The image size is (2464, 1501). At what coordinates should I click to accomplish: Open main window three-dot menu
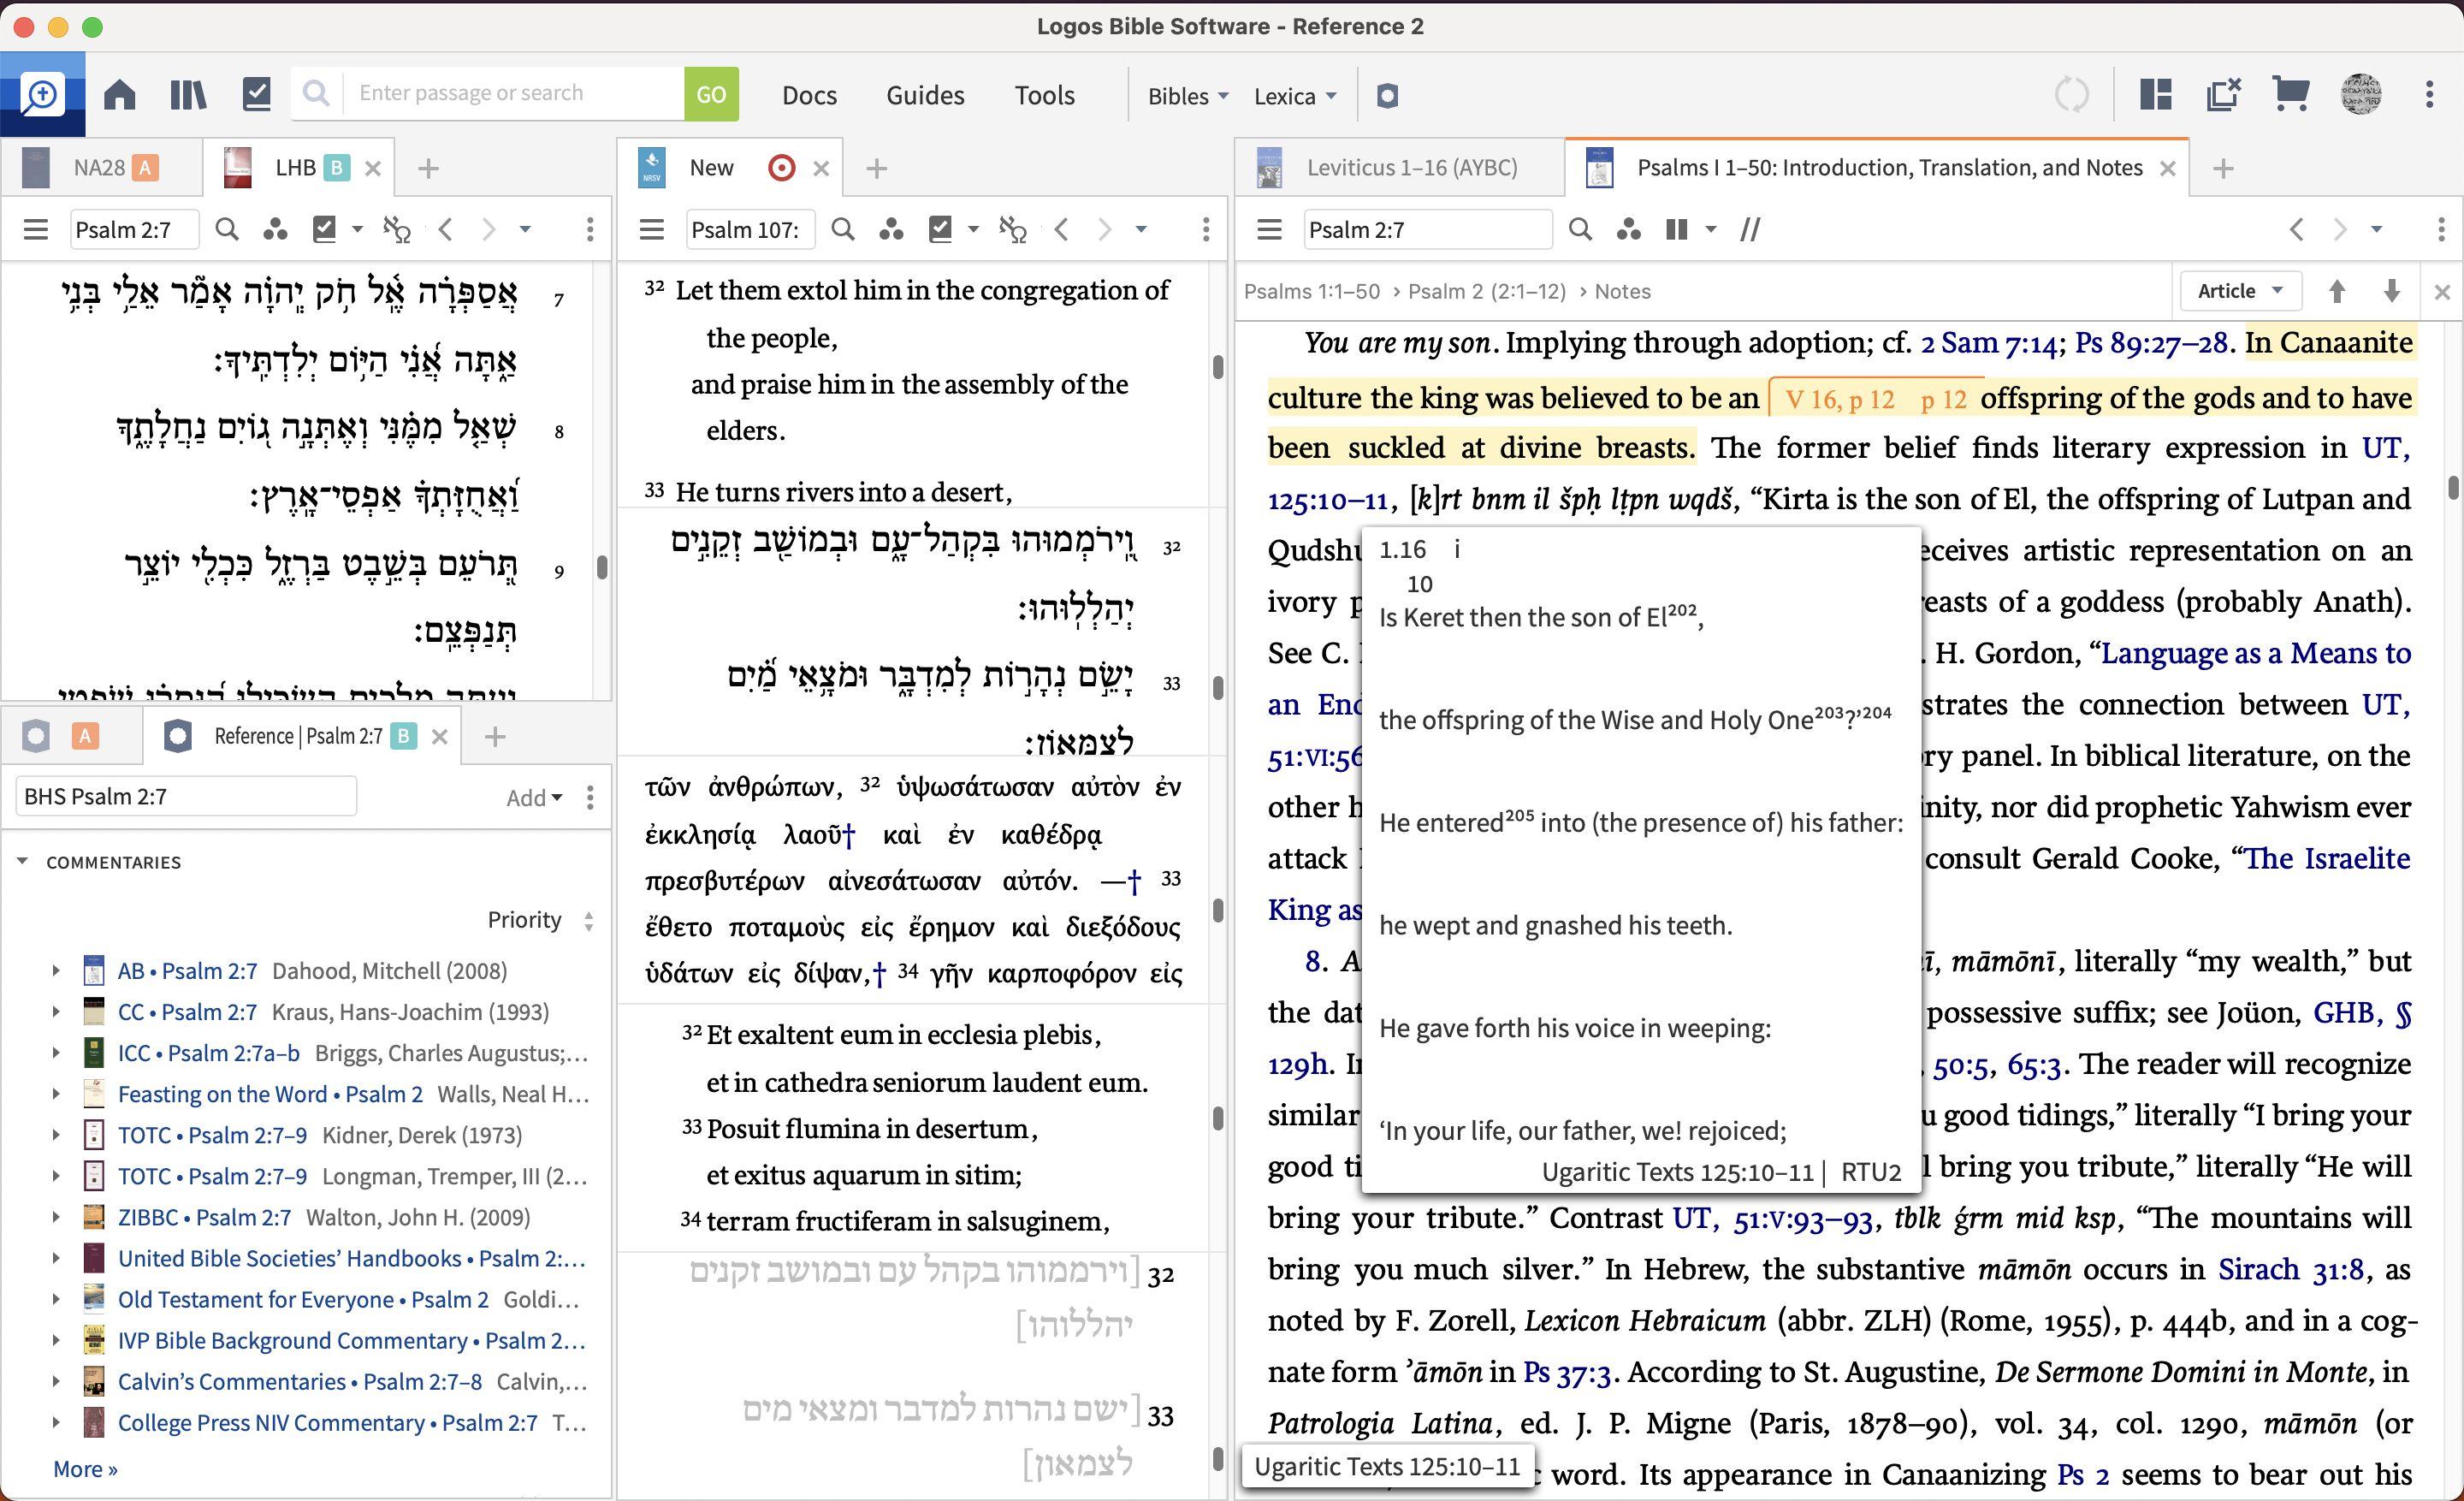point(2429,95)
